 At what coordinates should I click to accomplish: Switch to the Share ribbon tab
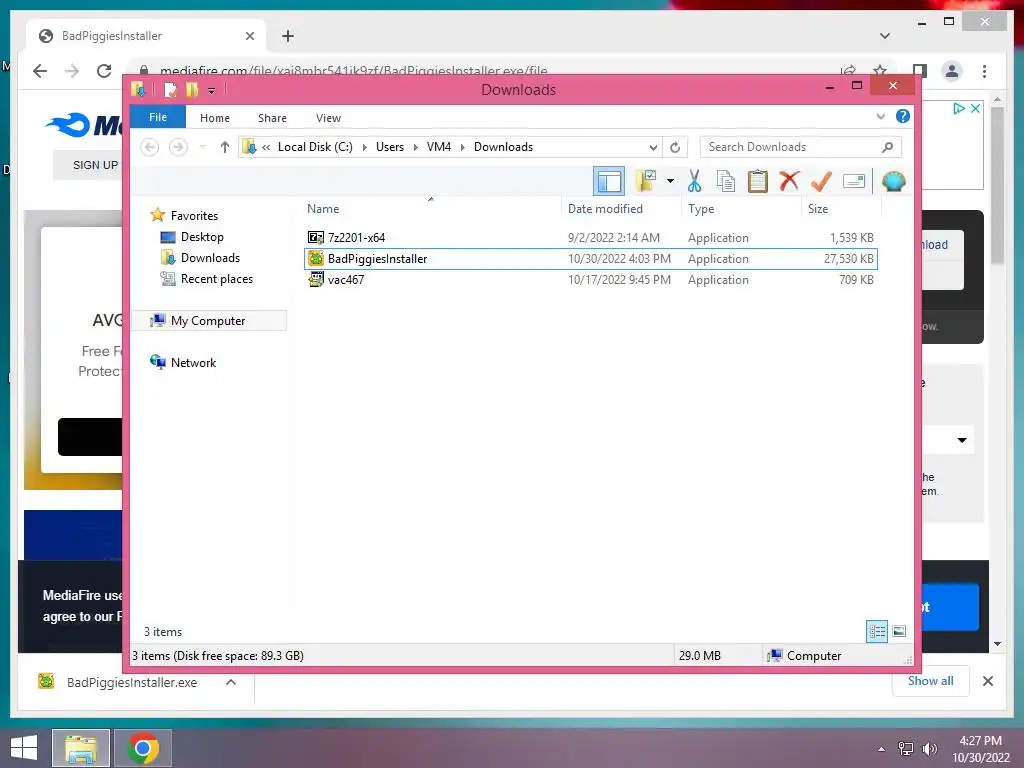click(272, 118)
